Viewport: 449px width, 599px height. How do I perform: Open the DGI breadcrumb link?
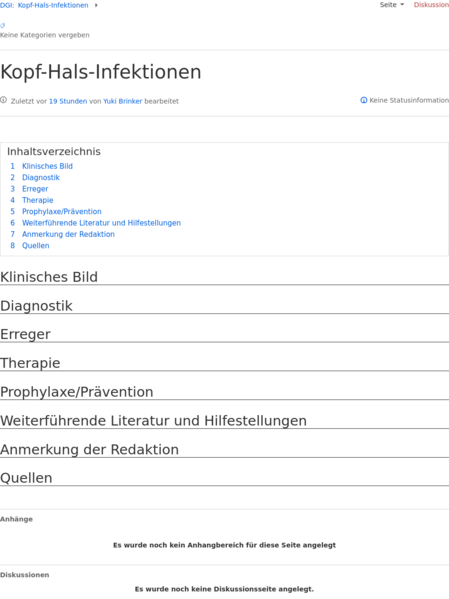pos(6,5)
